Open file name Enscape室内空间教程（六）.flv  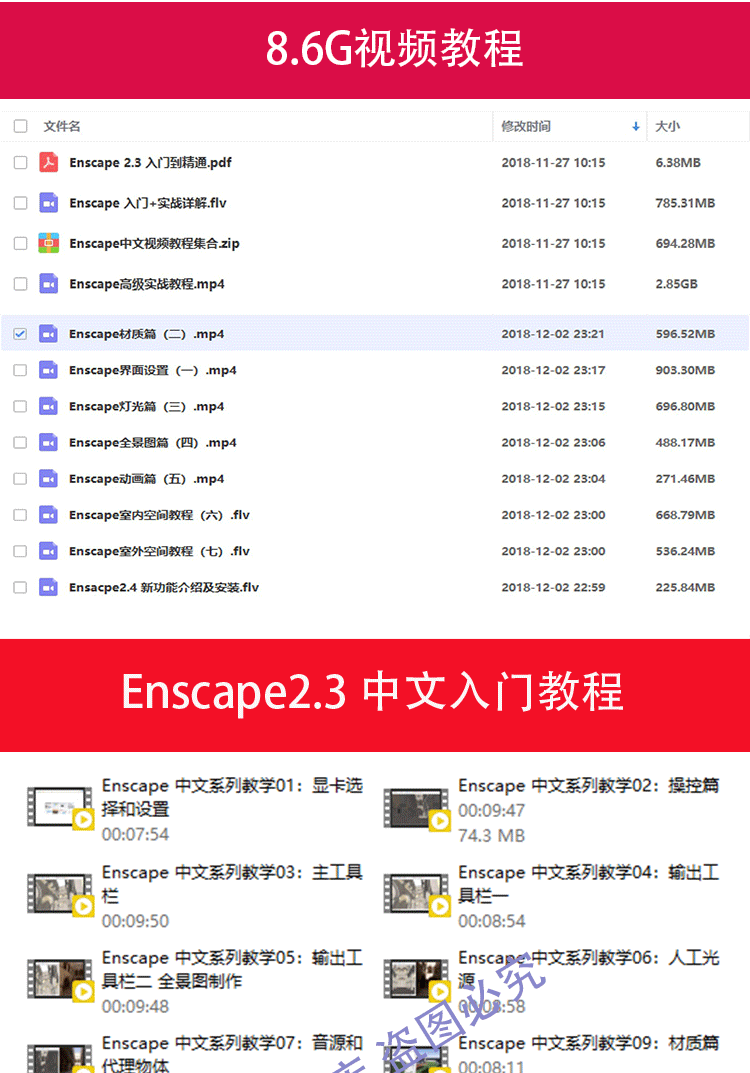[159, 515]
